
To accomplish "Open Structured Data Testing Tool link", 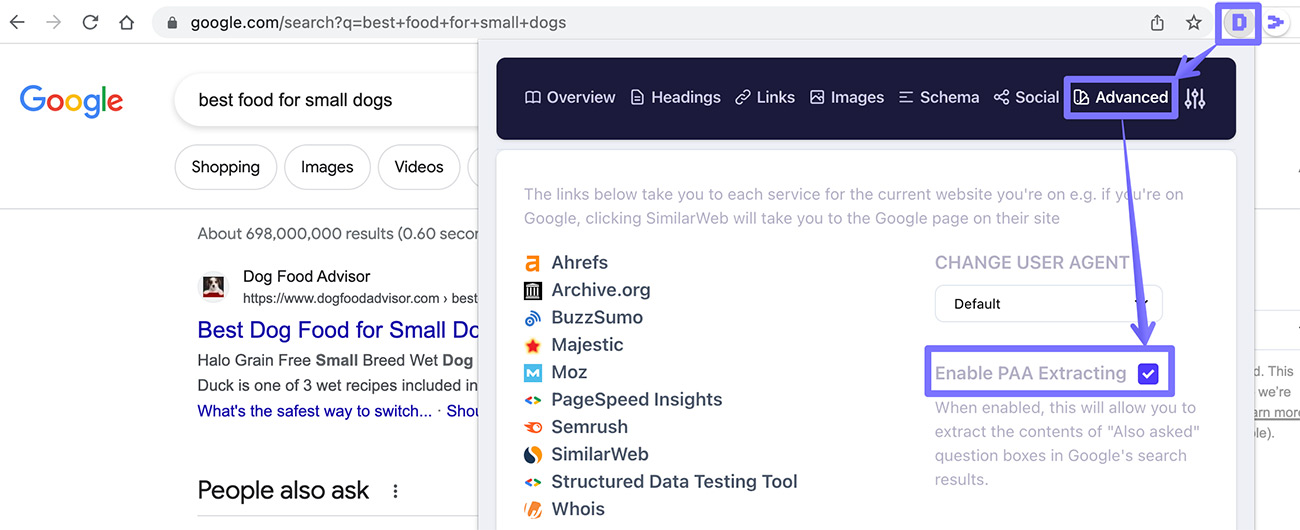I will tap(675, 482).
